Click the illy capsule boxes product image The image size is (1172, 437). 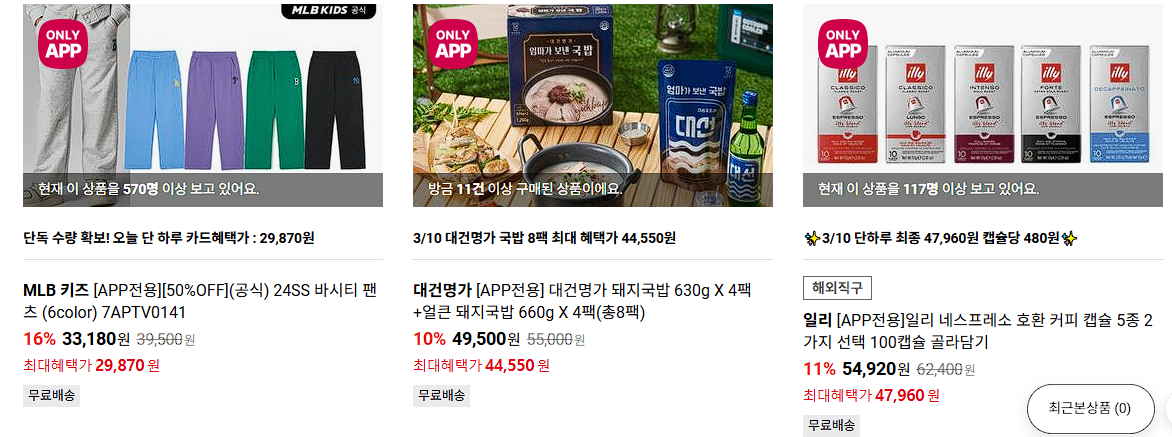983,105
